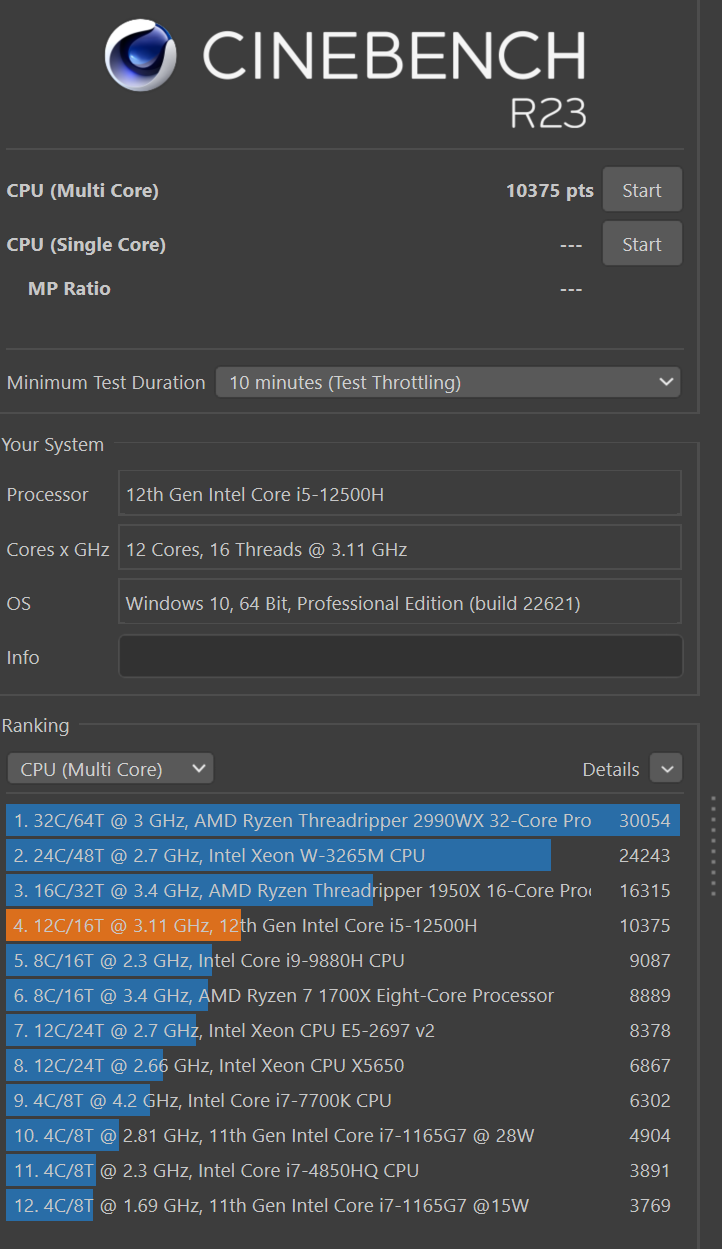Click the CPU (Single Core) label

[x=86, y=244]
